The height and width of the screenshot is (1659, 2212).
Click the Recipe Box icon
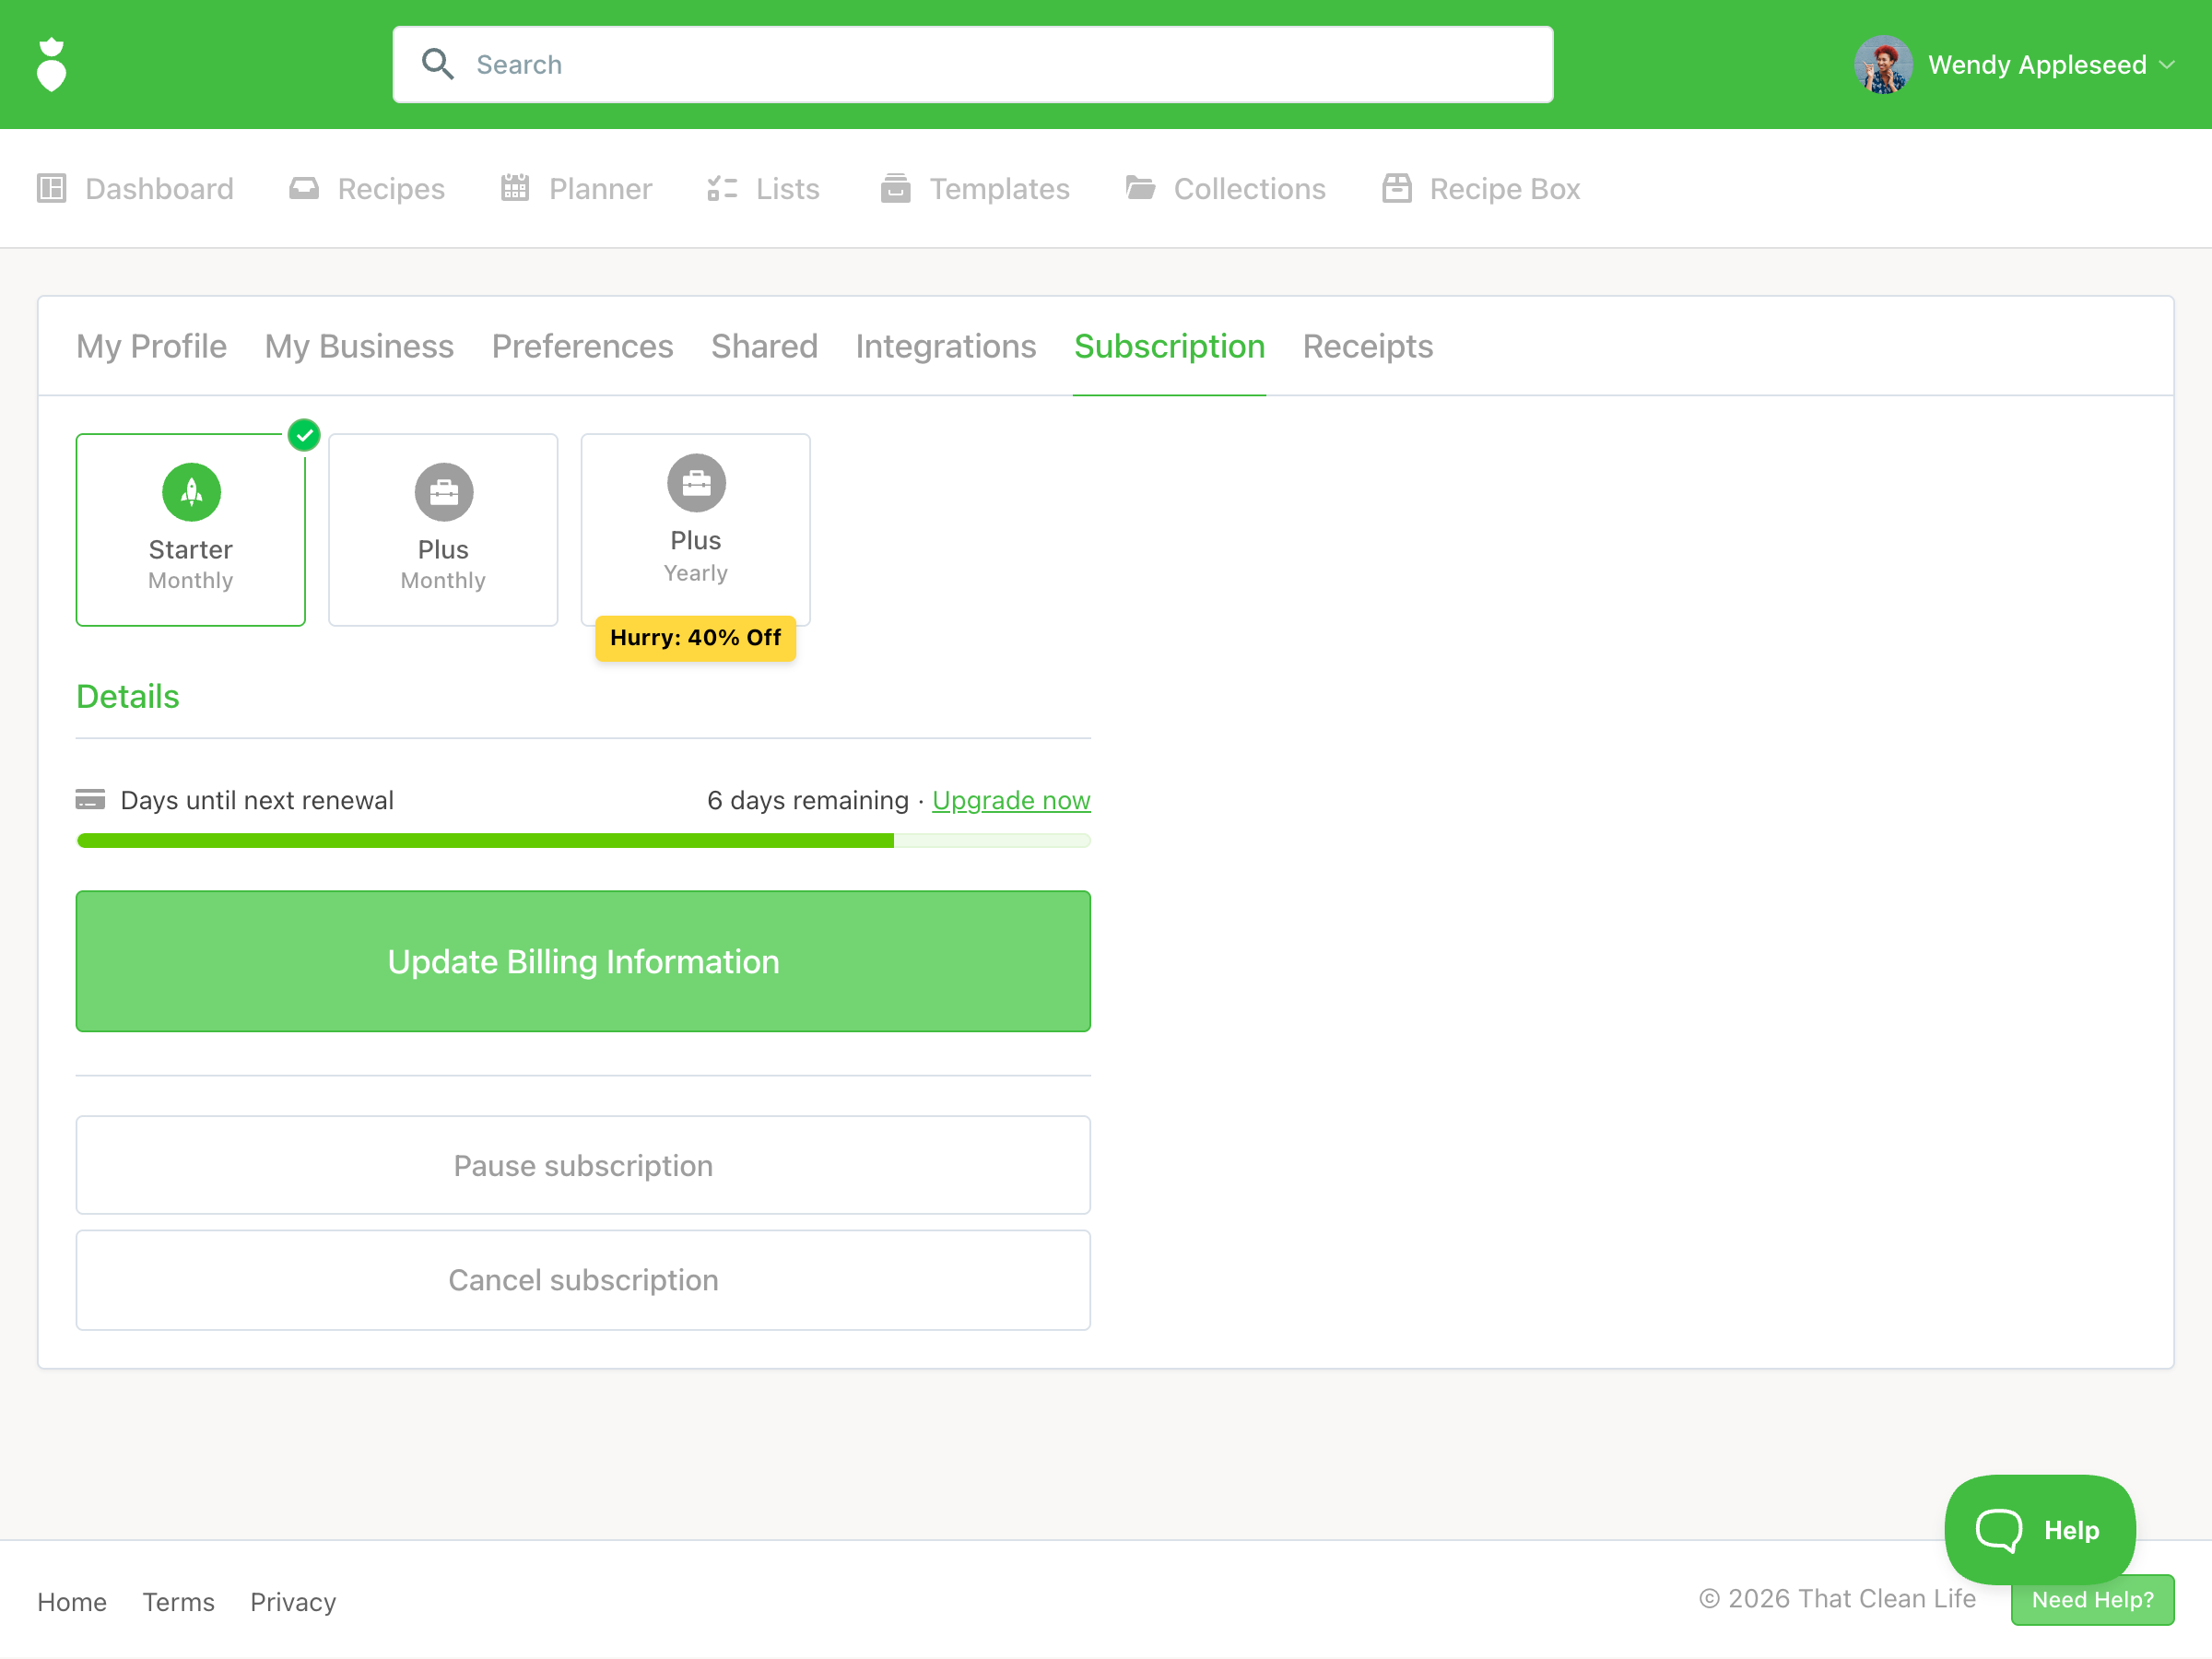pyautogui.click(x=1396, y=188)
